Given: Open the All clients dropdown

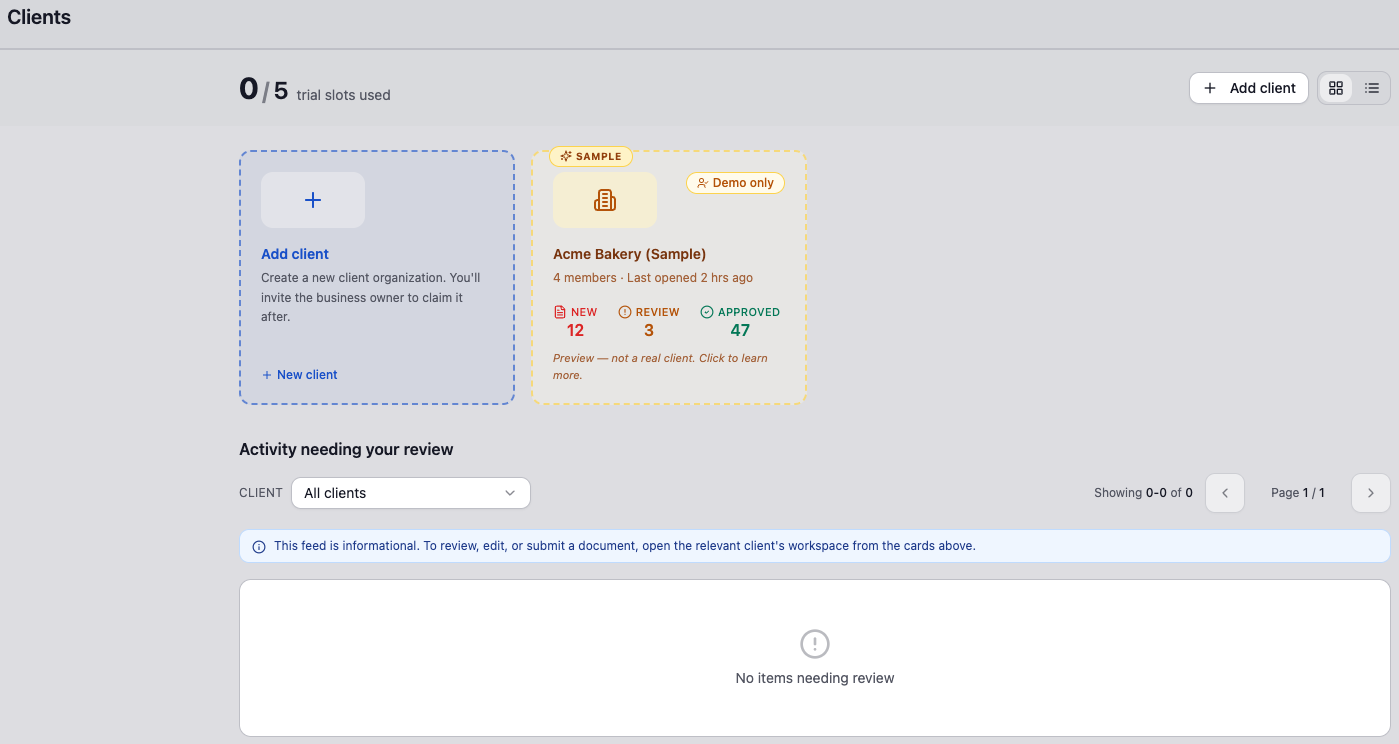Looking at the screenshot, I should 411,493.
